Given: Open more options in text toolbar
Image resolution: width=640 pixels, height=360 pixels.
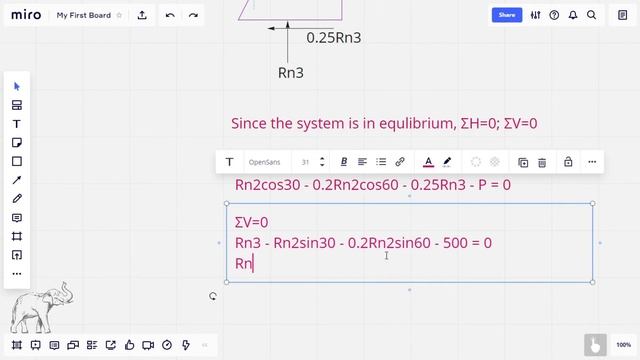Looking at the screenshot, I should [592, 162].
